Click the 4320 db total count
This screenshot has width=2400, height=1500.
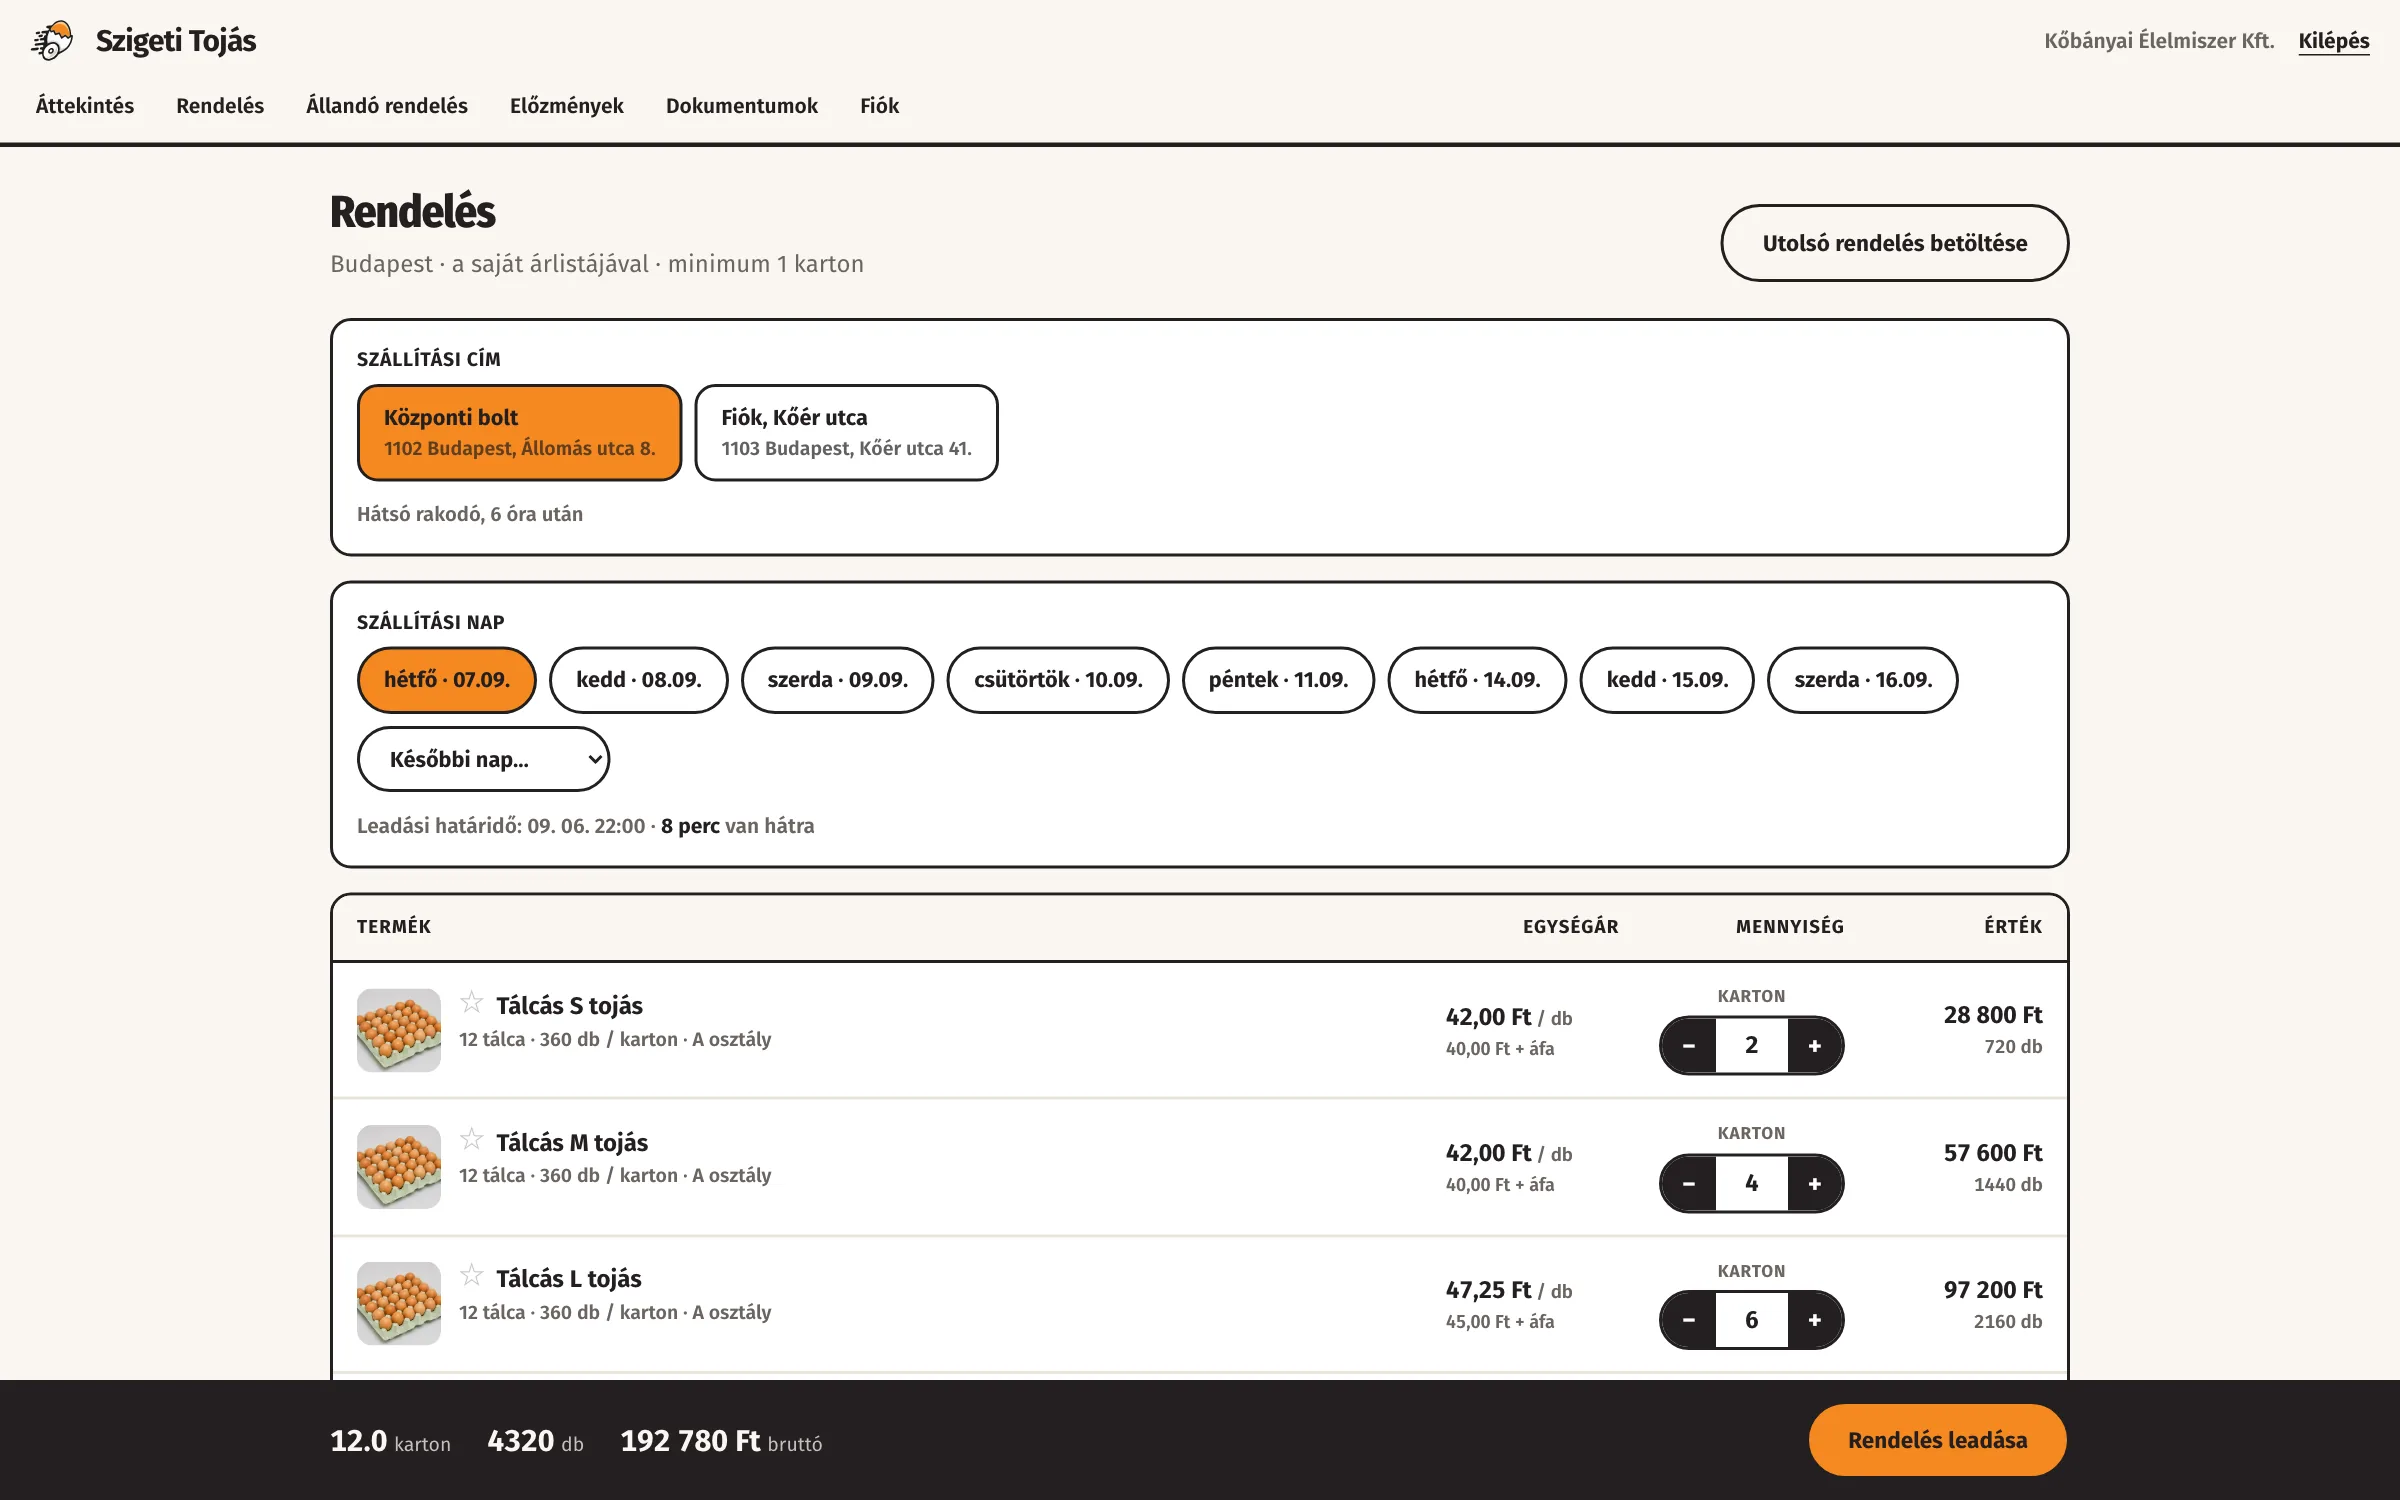(x=535, y=1441)
